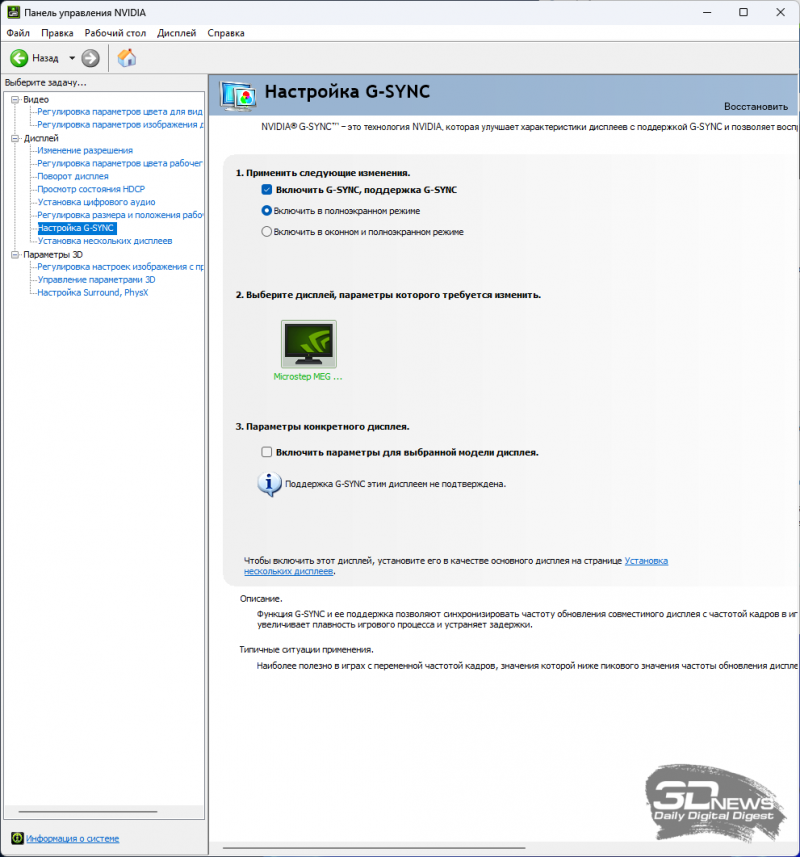The image size is (800, 857).
Task: Click the Назад button label
Action: point(45,58)
